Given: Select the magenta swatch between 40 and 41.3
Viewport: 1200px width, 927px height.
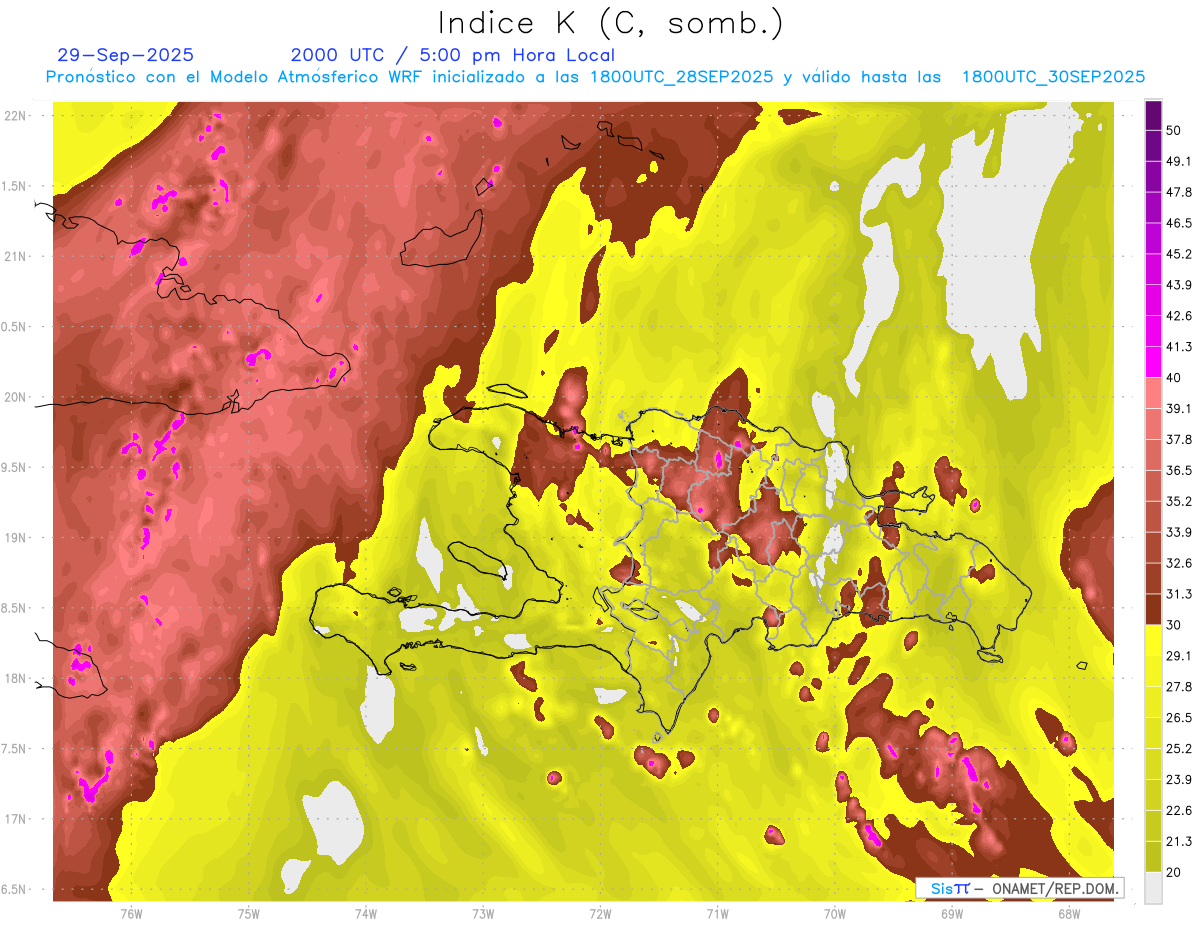Looking at the screenshot, I should tap(1153, 361).
